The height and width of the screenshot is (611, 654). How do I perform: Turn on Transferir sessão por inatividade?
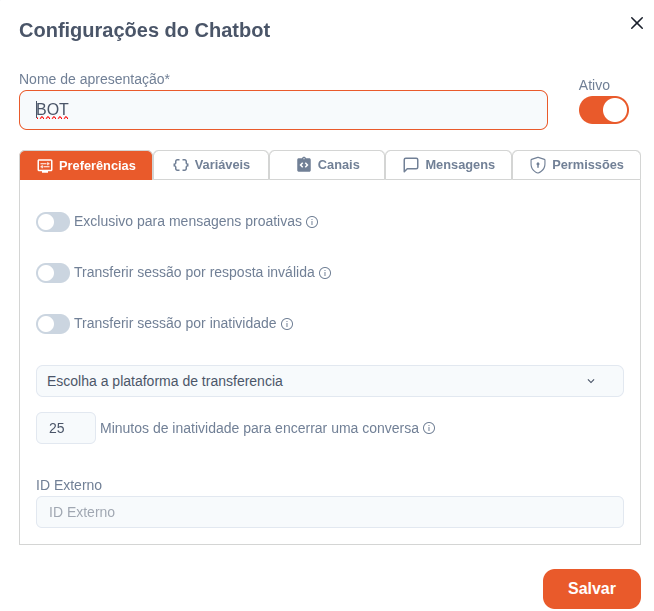coord(53,324)
